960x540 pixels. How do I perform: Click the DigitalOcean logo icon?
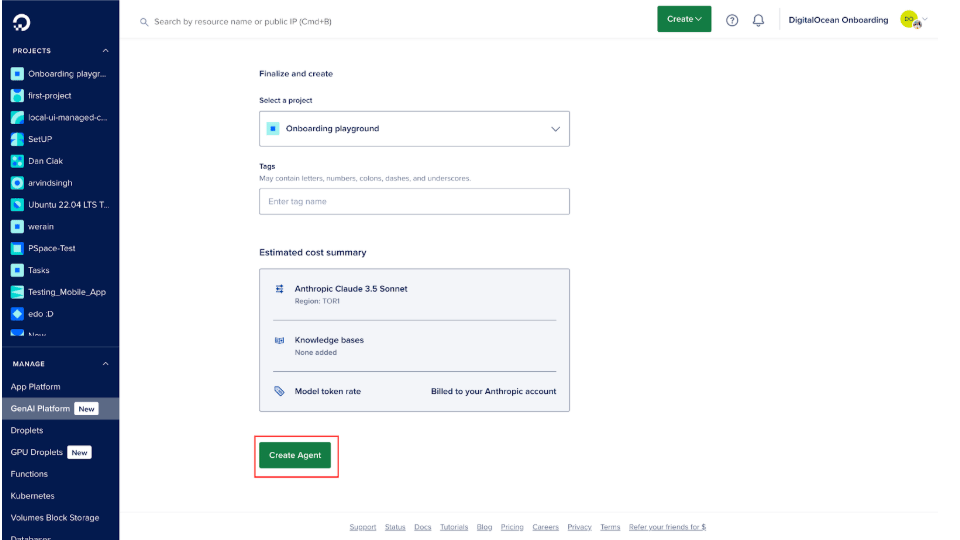point(21,23)
